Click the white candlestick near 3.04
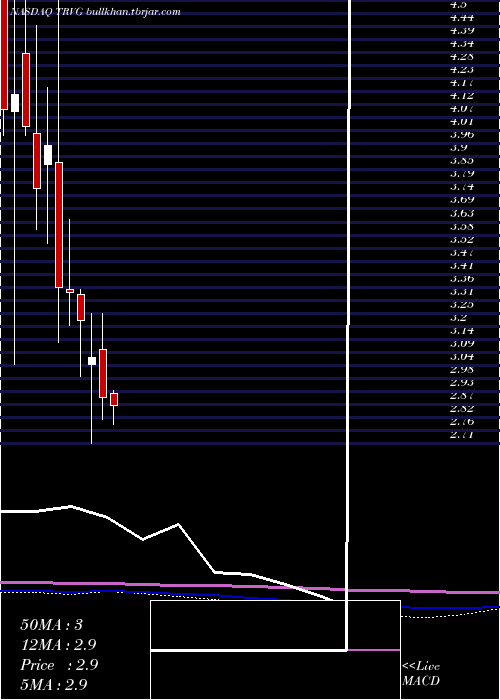The width and height of the screenshot is (500, 700). pos(92,361)
